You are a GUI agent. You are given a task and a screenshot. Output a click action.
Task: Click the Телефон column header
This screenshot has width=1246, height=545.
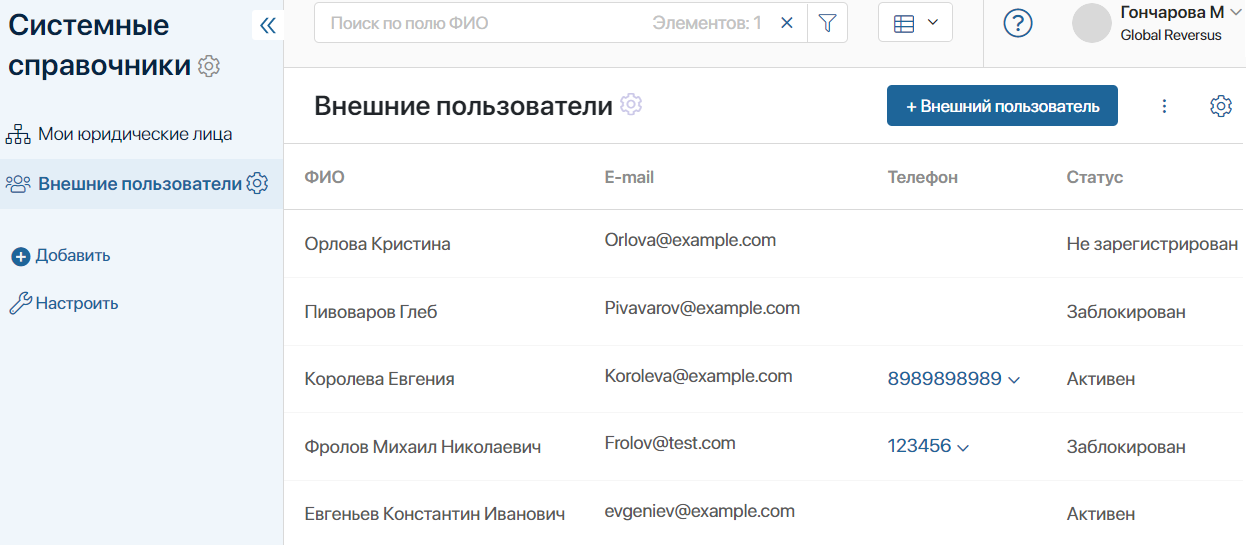(x=923, y=177)
